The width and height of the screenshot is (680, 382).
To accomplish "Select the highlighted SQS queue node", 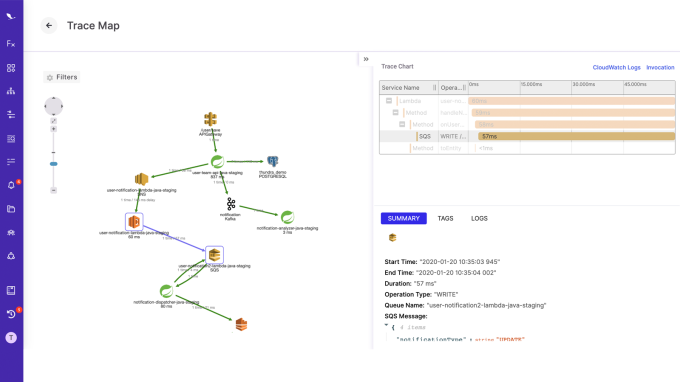I will pyautogui.click(x=214, y=255).
